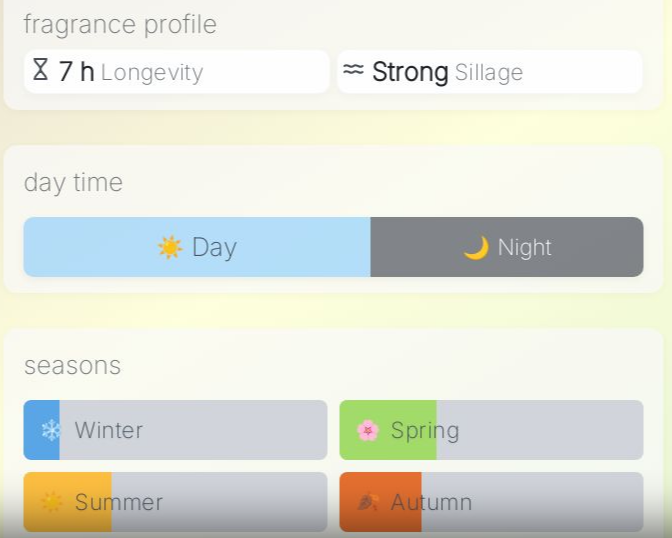Click the hourglass longevity icon
Image resolution: width=672 pixels, height=538 pixels.
(x=41, y=71)
